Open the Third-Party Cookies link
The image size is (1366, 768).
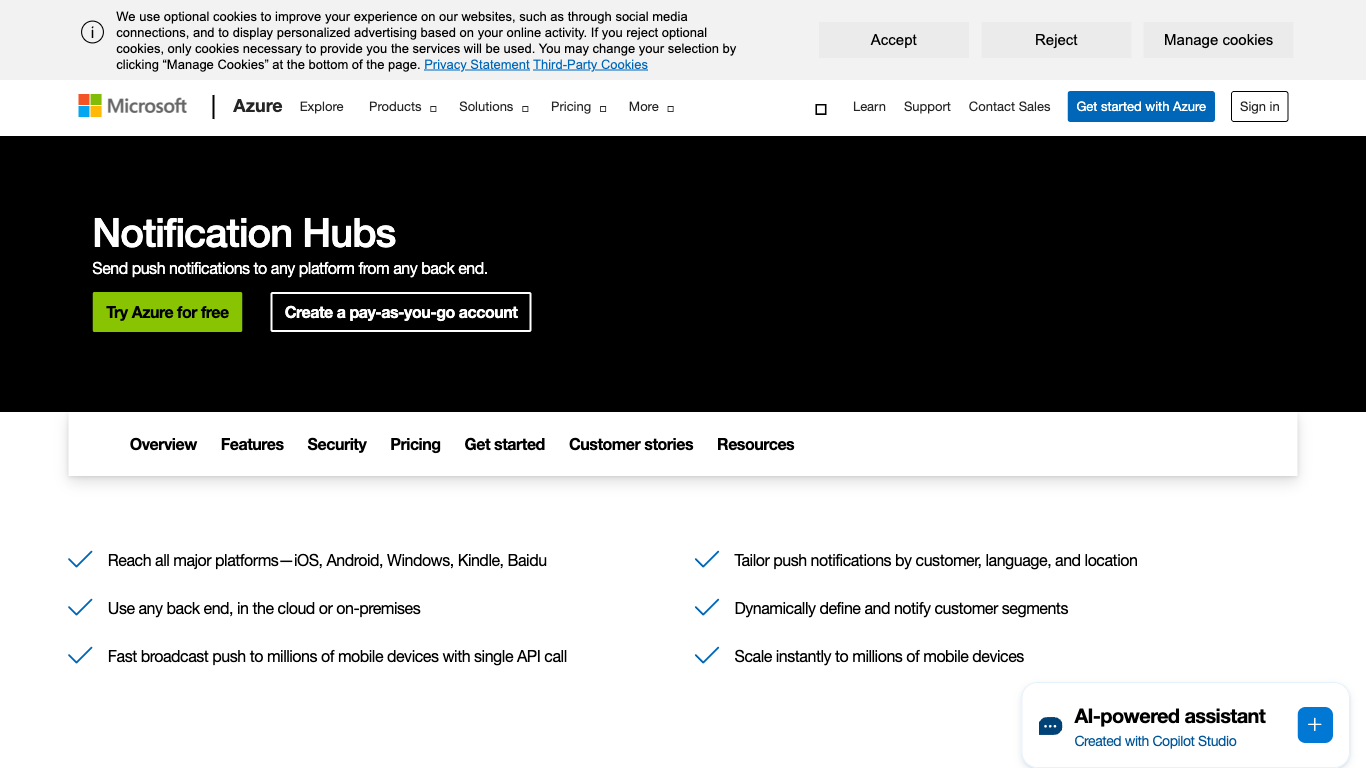point(590,65)
